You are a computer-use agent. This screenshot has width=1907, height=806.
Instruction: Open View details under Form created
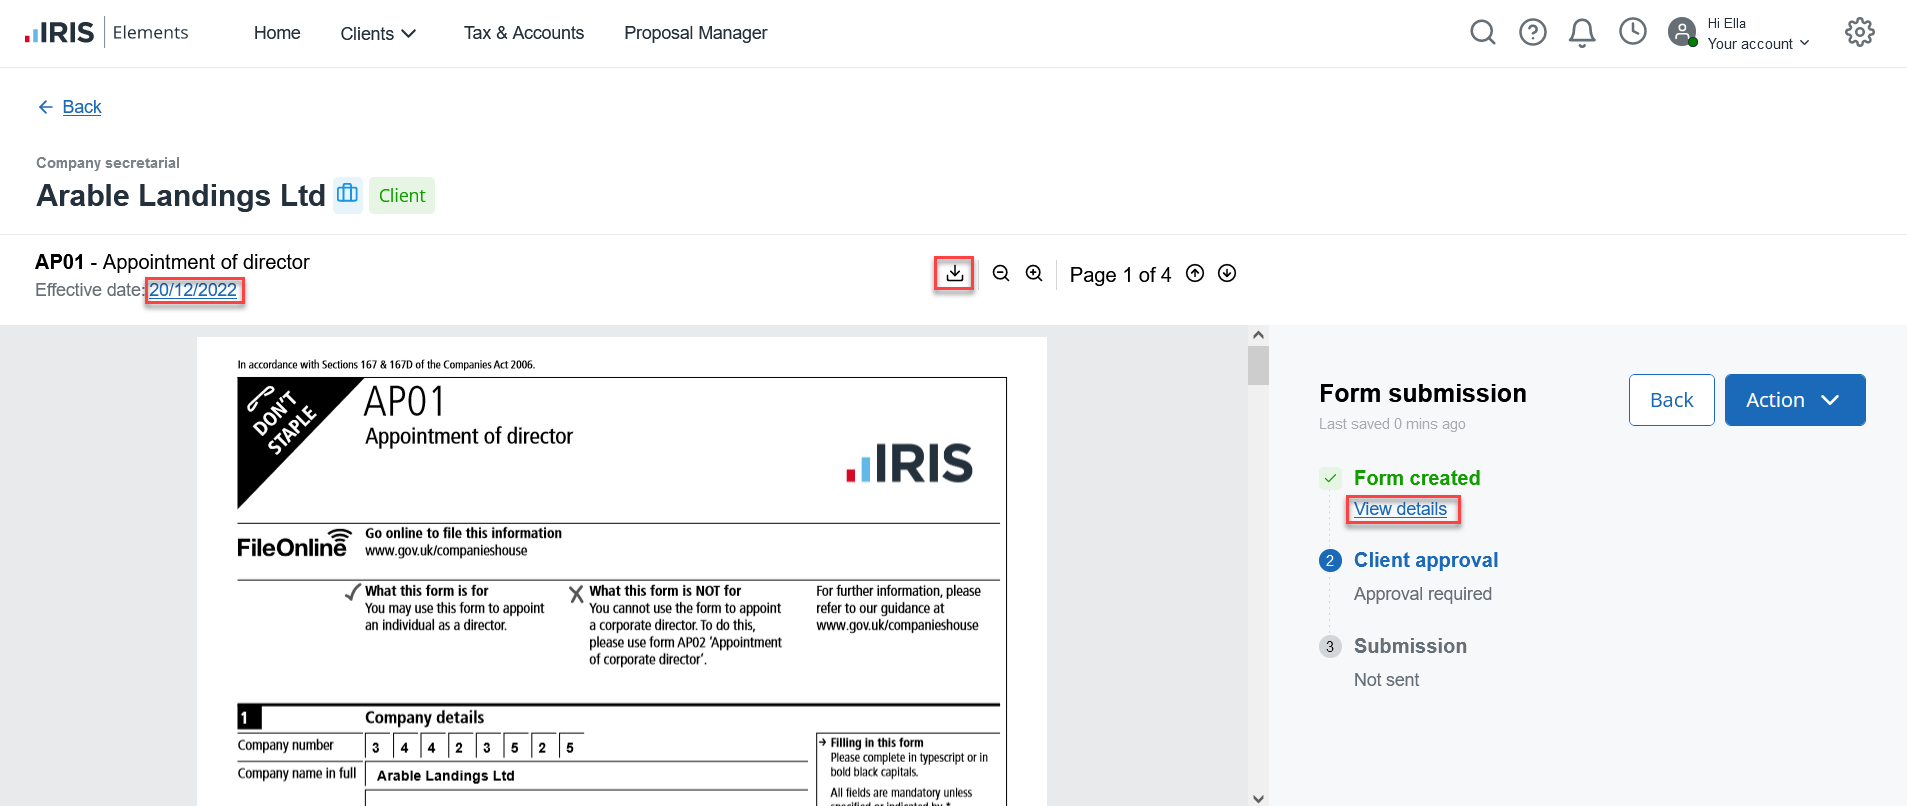(x=1400, y=509)
